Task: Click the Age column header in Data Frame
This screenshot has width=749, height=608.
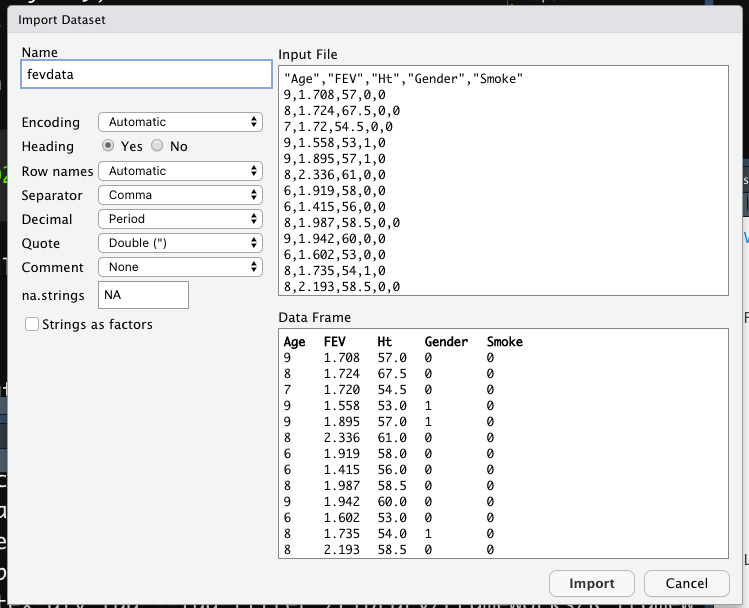Action: click(x=295, y=342)
